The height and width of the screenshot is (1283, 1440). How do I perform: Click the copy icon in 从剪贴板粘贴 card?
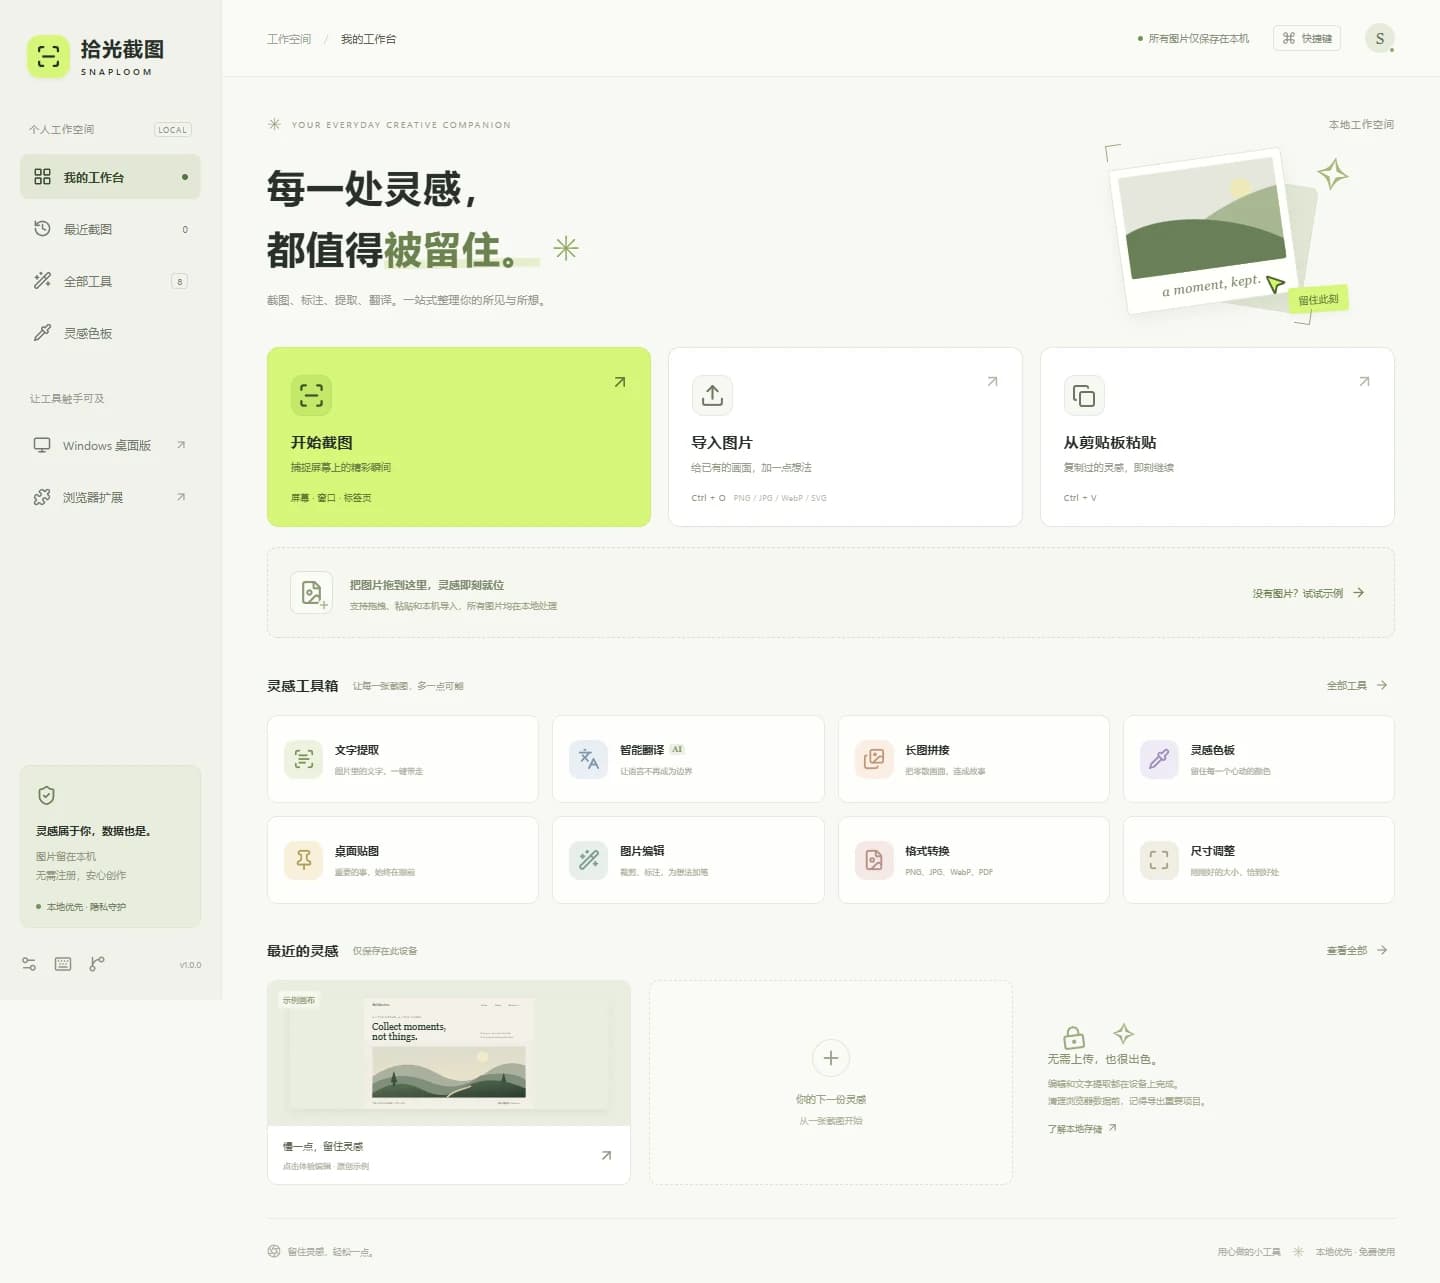point(1084,396)
